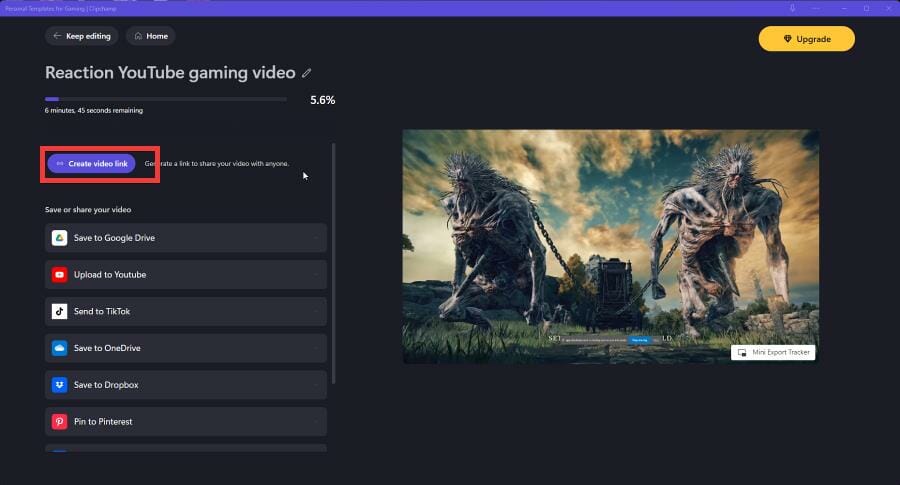Screen dimensions: 900x485
Task: Select Upload to Youtube text
Action: (110, 274)
